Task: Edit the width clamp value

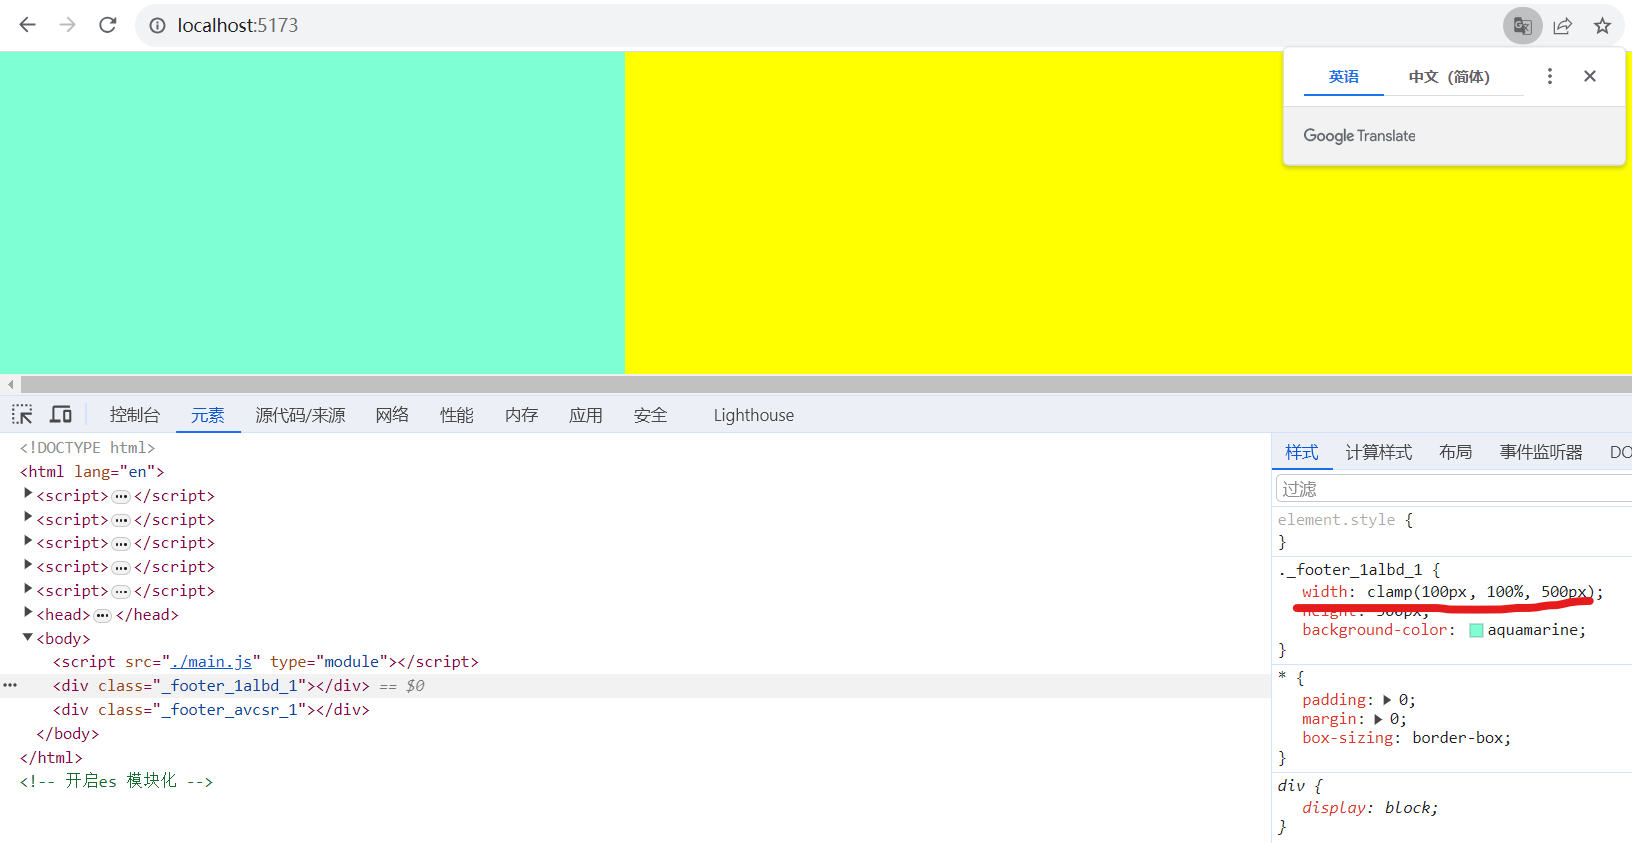Action: [x=1481, y=592]
